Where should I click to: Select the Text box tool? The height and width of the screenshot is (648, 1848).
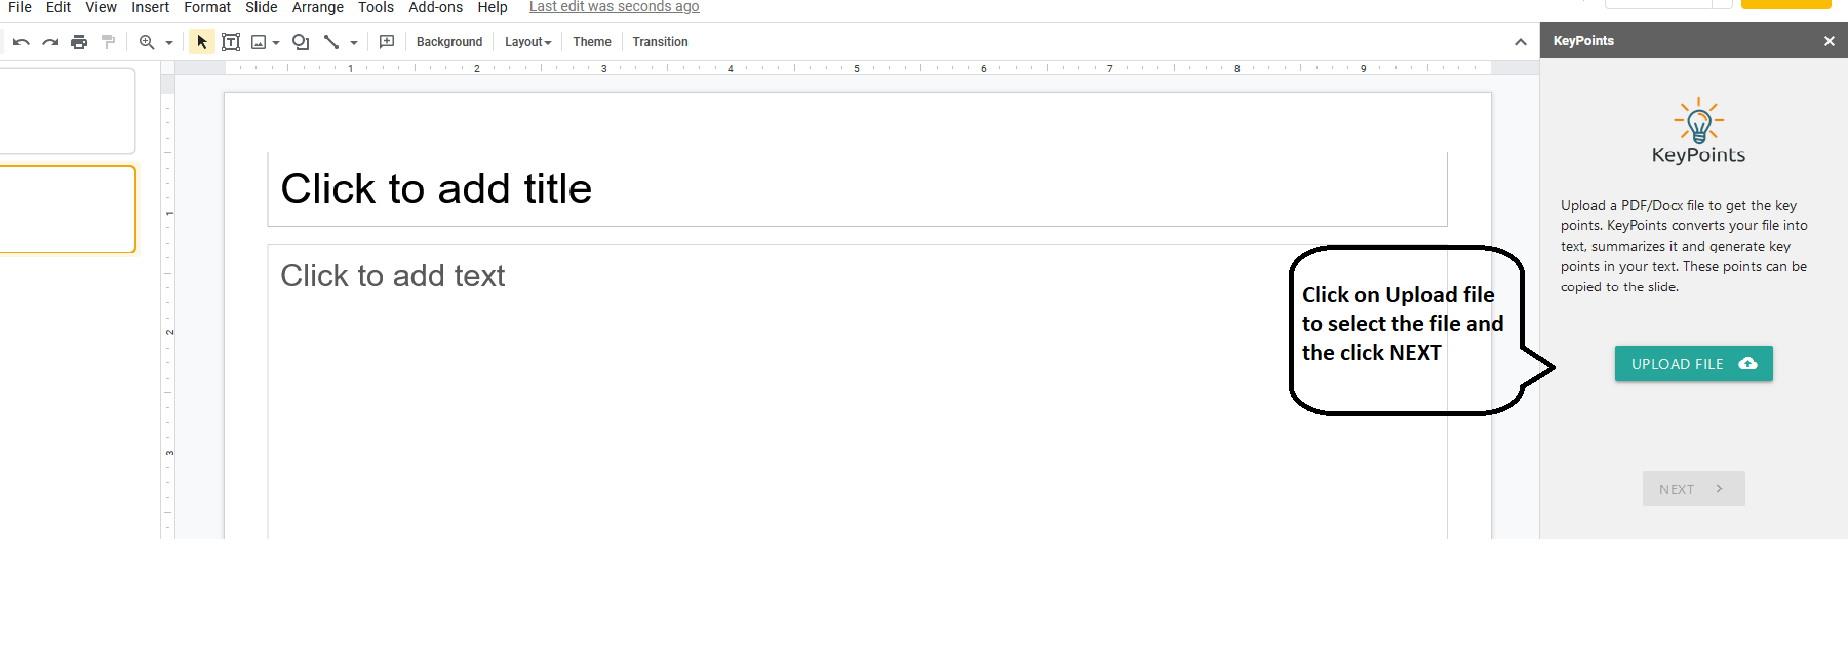pos(231,42)
